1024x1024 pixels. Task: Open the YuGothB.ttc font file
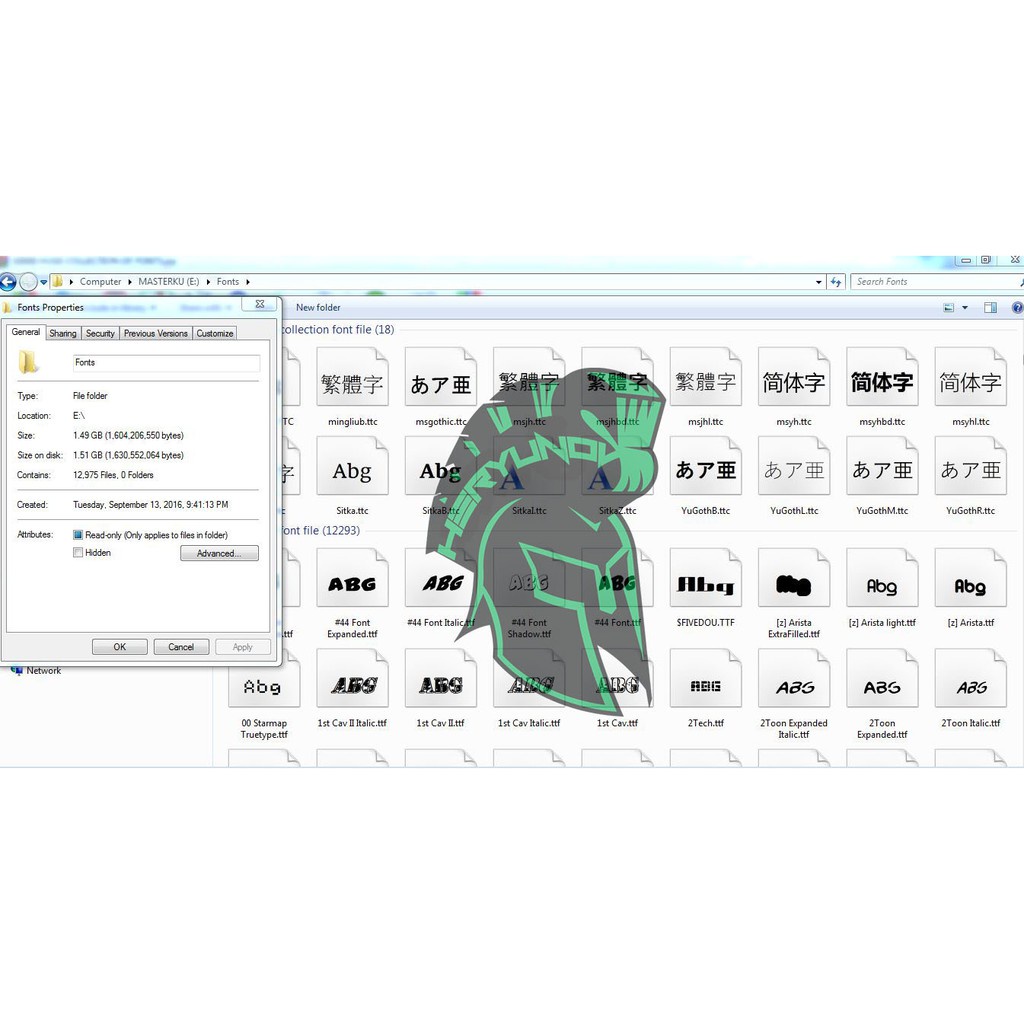point(705,468)
